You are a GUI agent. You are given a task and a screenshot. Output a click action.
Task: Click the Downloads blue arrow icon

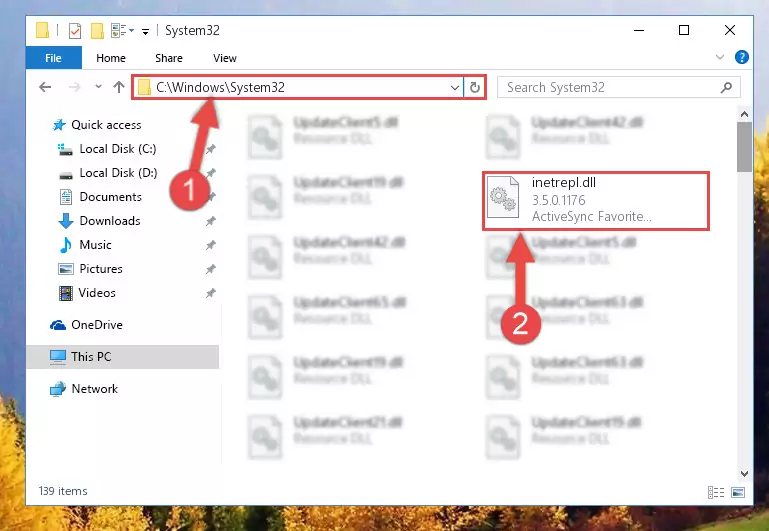point(66,221)
